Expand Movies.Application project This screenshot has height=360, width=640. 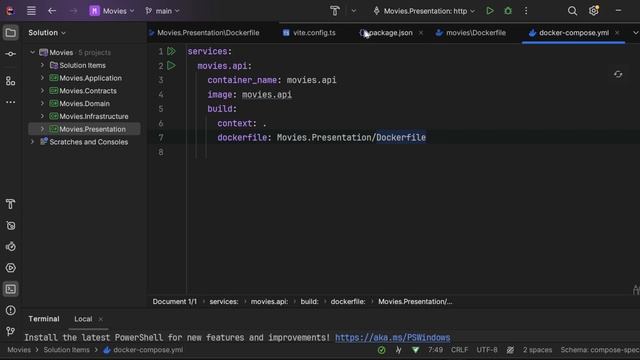[42, 78]
